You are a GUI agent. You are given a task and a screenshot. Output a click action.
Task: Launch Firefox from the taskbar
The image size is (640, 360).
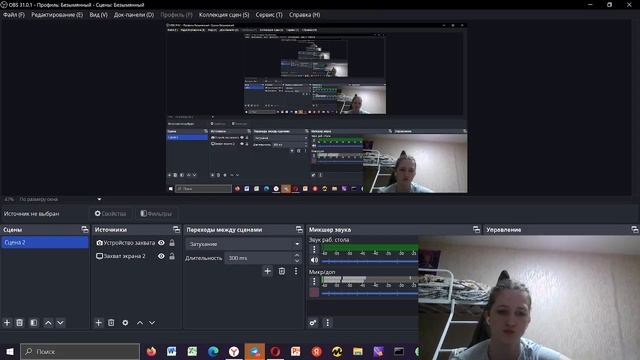(151, 351)
